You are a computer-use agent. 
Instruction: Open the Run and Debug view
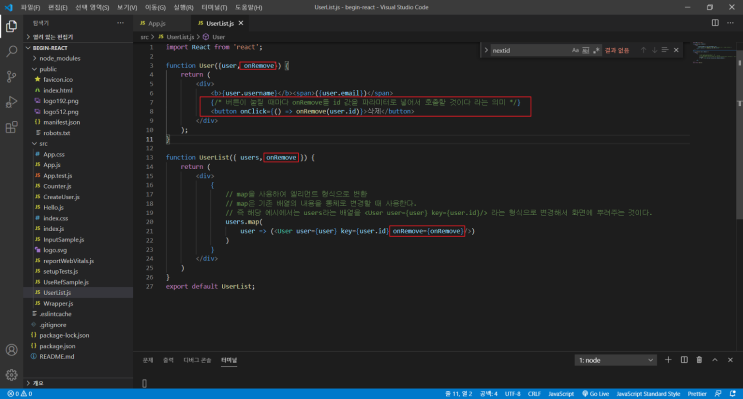11,102
